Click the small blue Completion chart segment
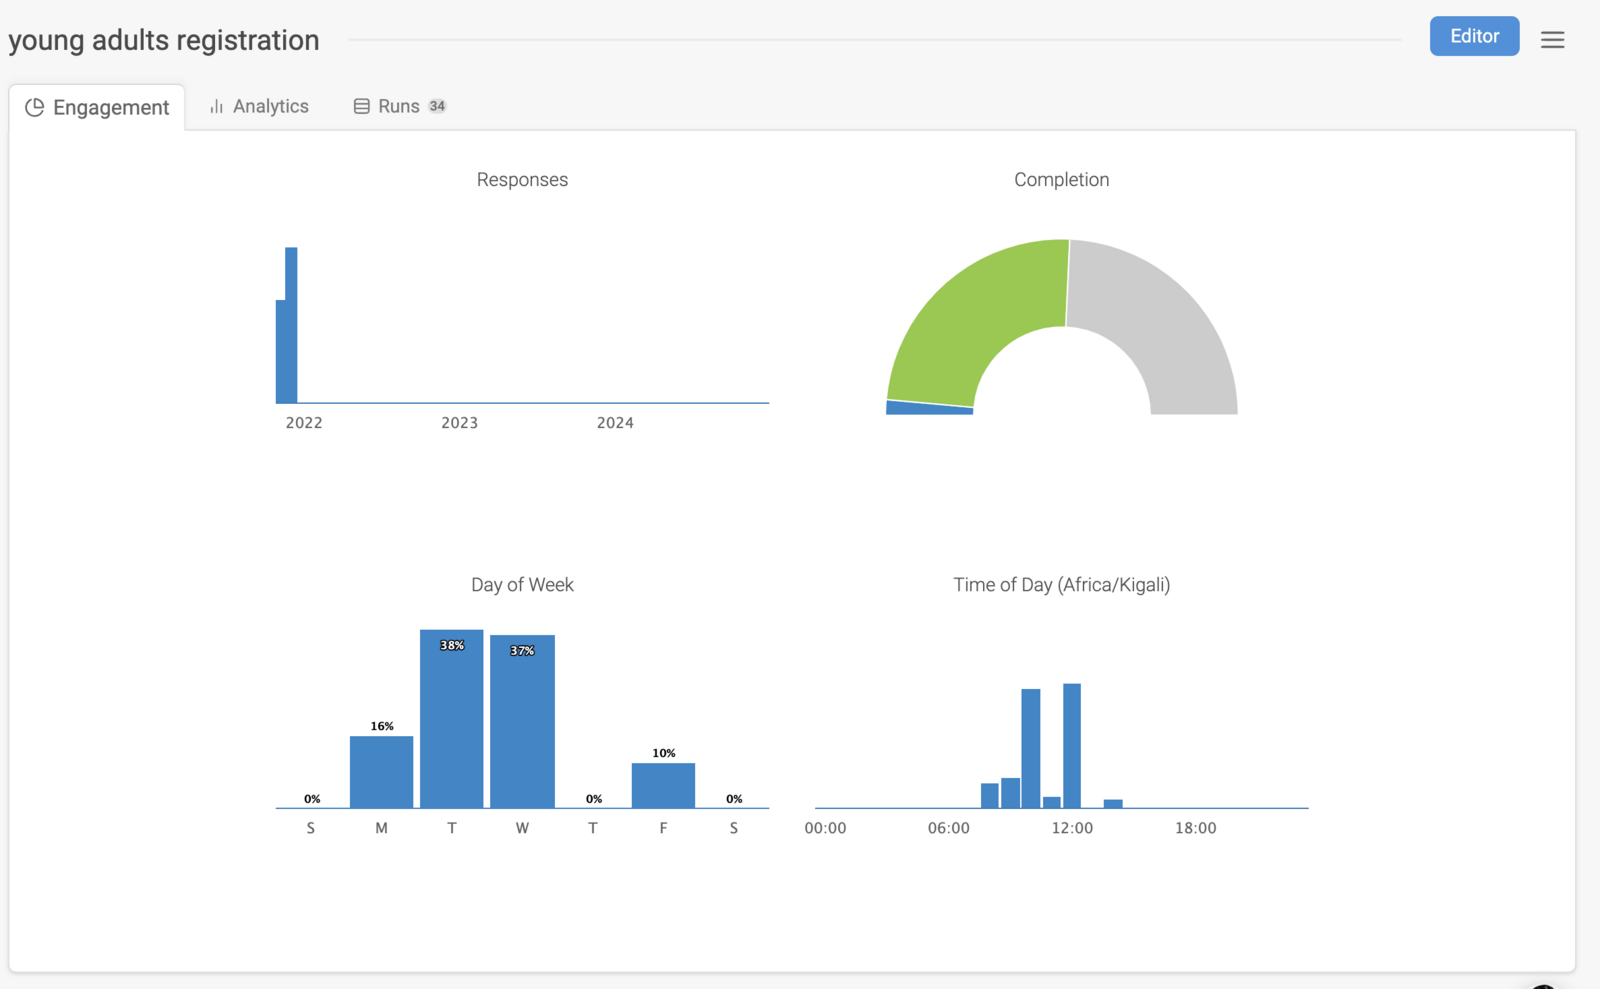Image resolution: width=1600 pixels, height=989 pixels. [929, 407]
